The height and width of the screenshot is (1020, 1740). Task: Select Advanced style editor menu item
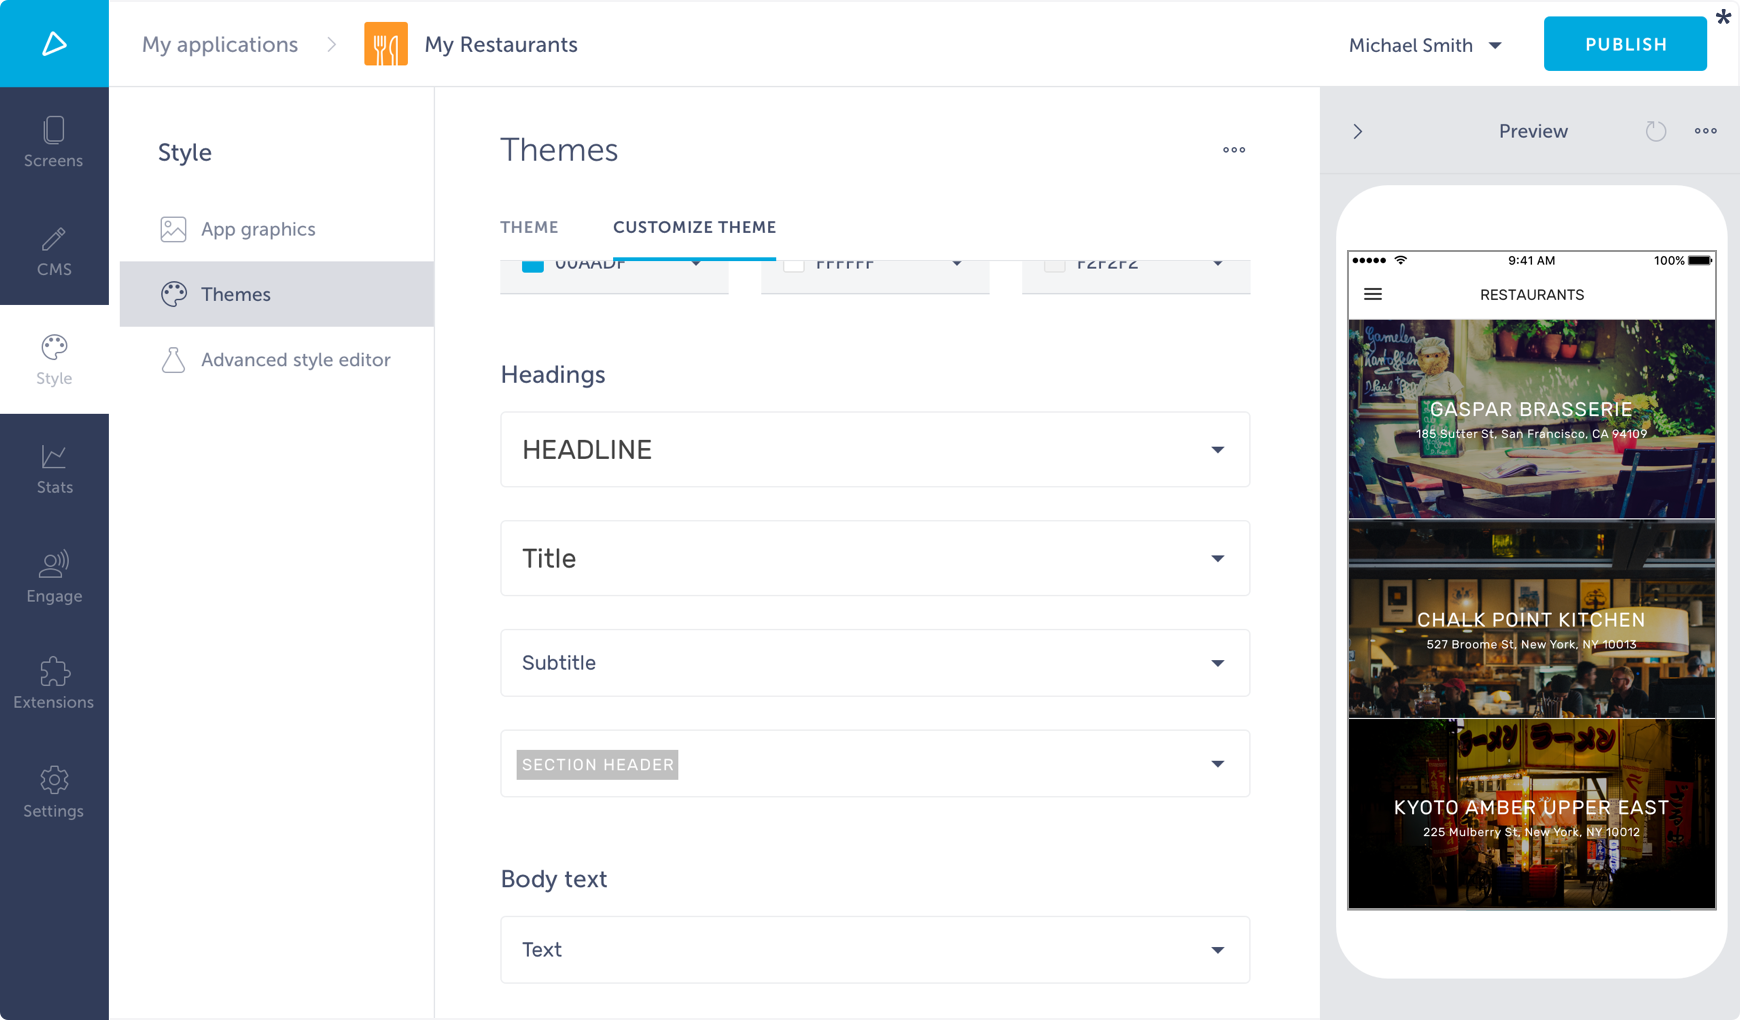(295, 360)
